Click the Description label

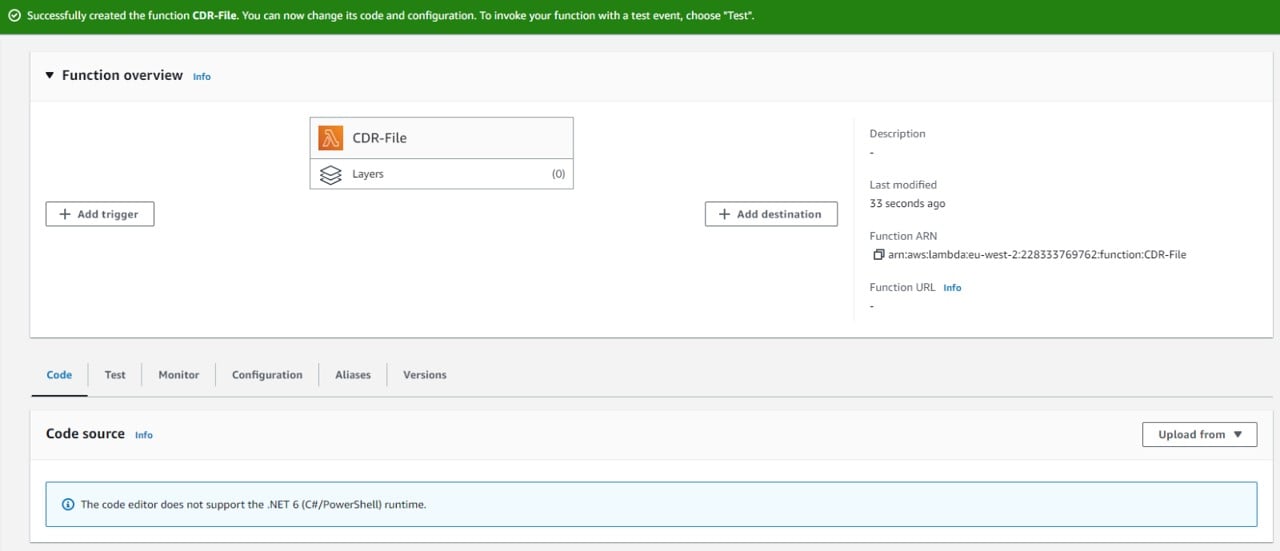coord(897,134)
